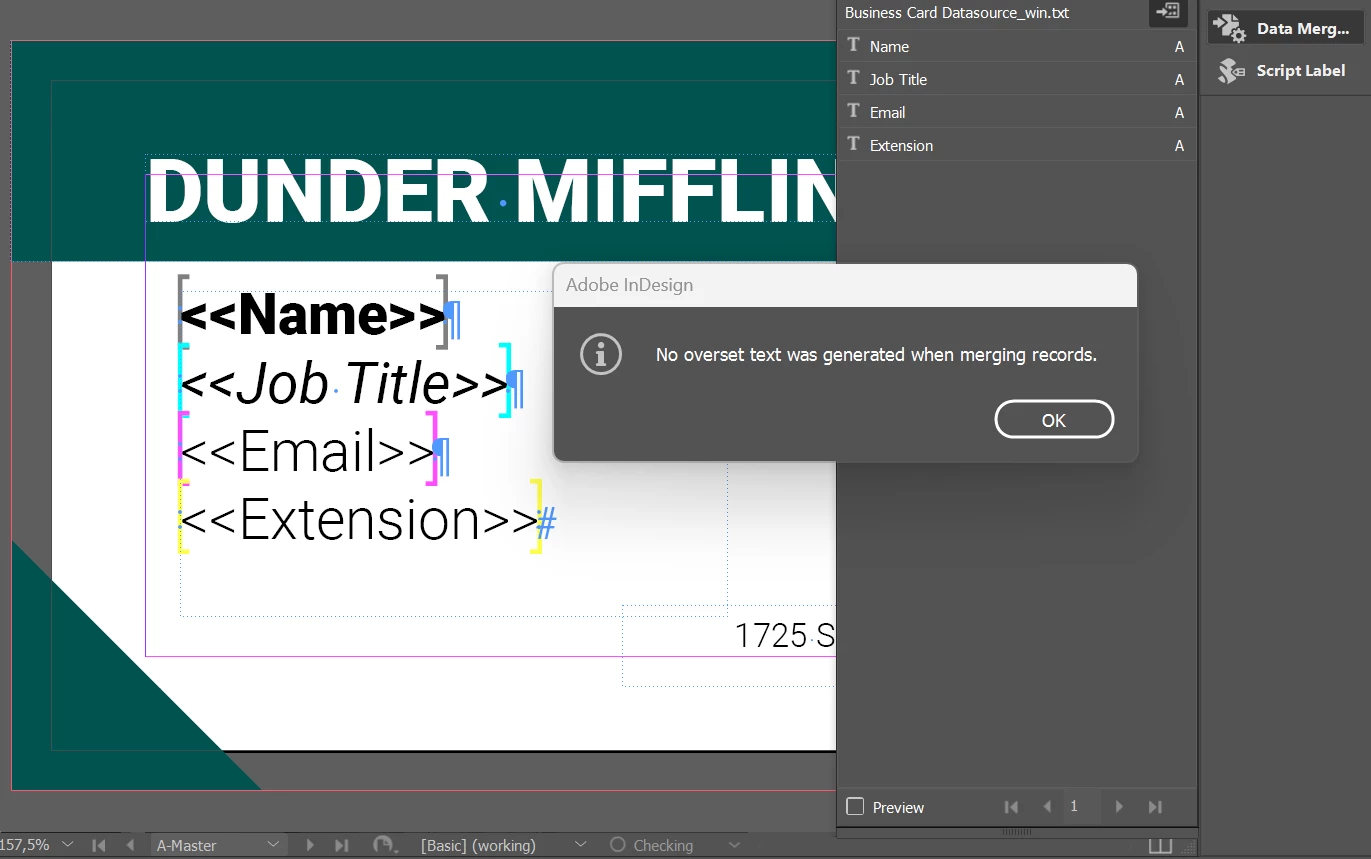The image size is (1371, 859).
Task: Click the DUNDER MIFFLIN heading text
Action: (491, 192)
